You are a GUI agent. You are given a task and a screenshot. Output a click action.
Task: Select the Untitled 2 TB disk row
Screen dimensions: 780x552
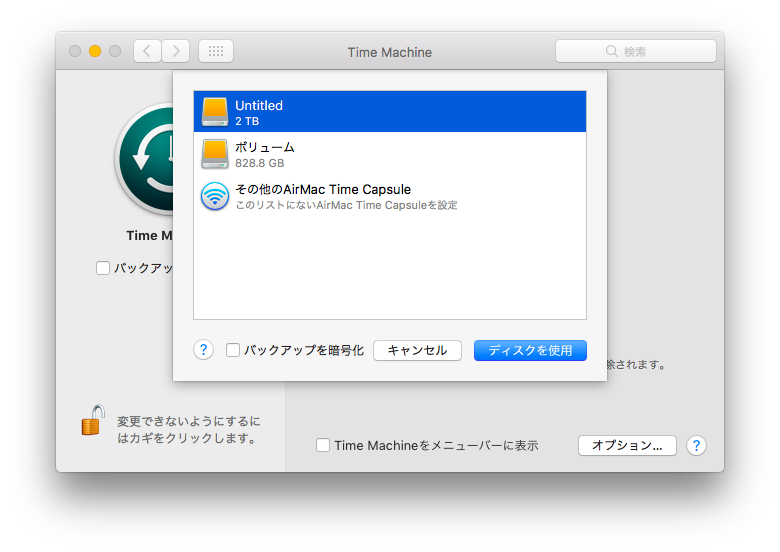click(390, 111)
